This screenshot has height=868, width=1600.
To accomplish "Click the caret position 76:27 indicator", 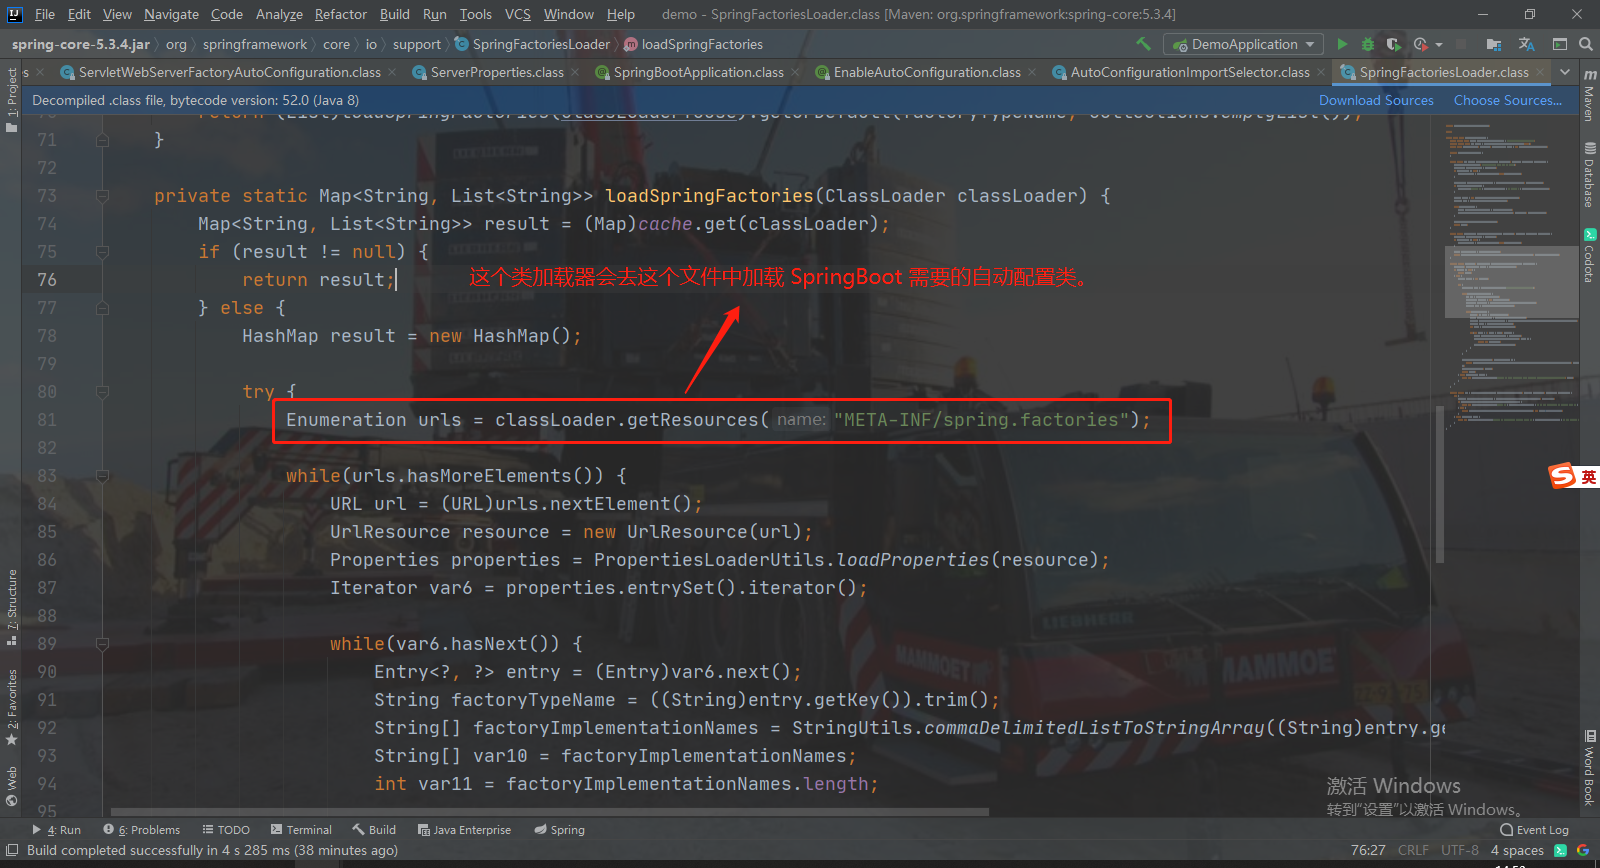I will pos(1368,850).
